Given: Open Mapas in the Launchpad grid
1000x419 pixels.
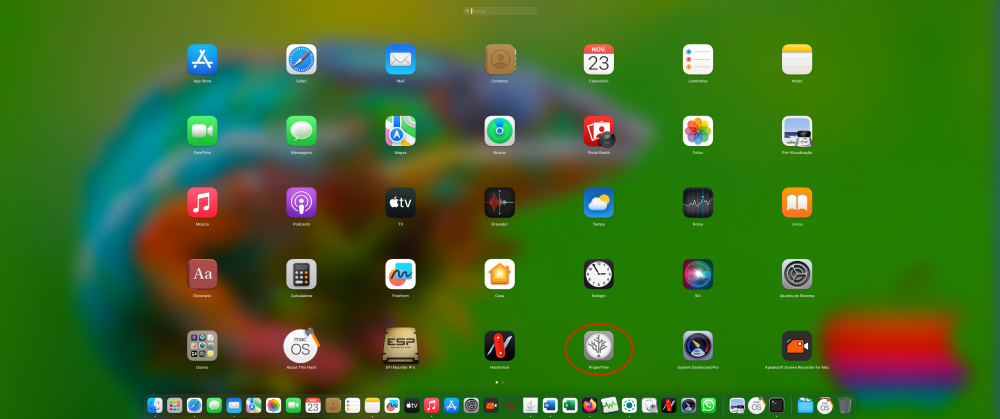Looking at the screenshot, I should click(x=401, y=131).
